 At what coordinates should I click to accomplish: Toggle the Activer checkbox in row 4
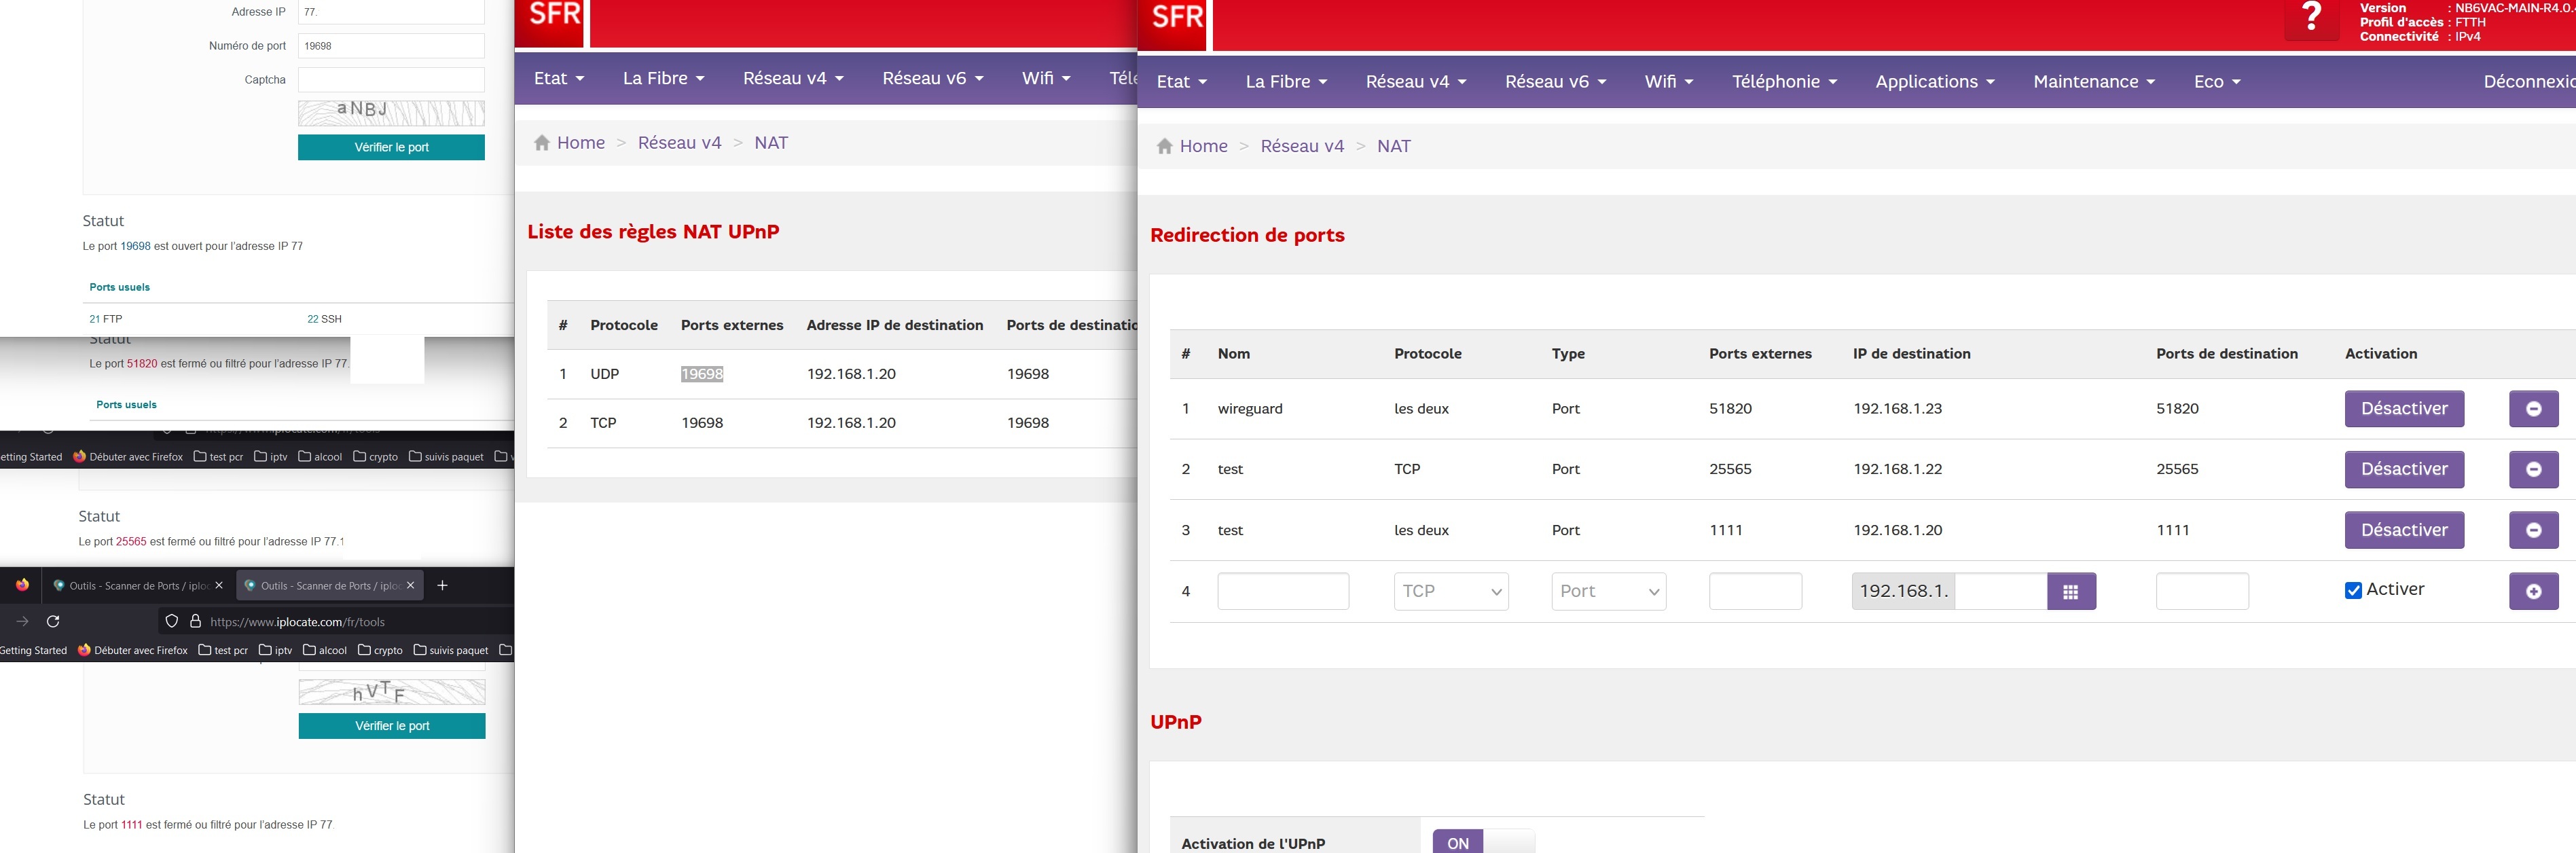[x=2353, y=590]
